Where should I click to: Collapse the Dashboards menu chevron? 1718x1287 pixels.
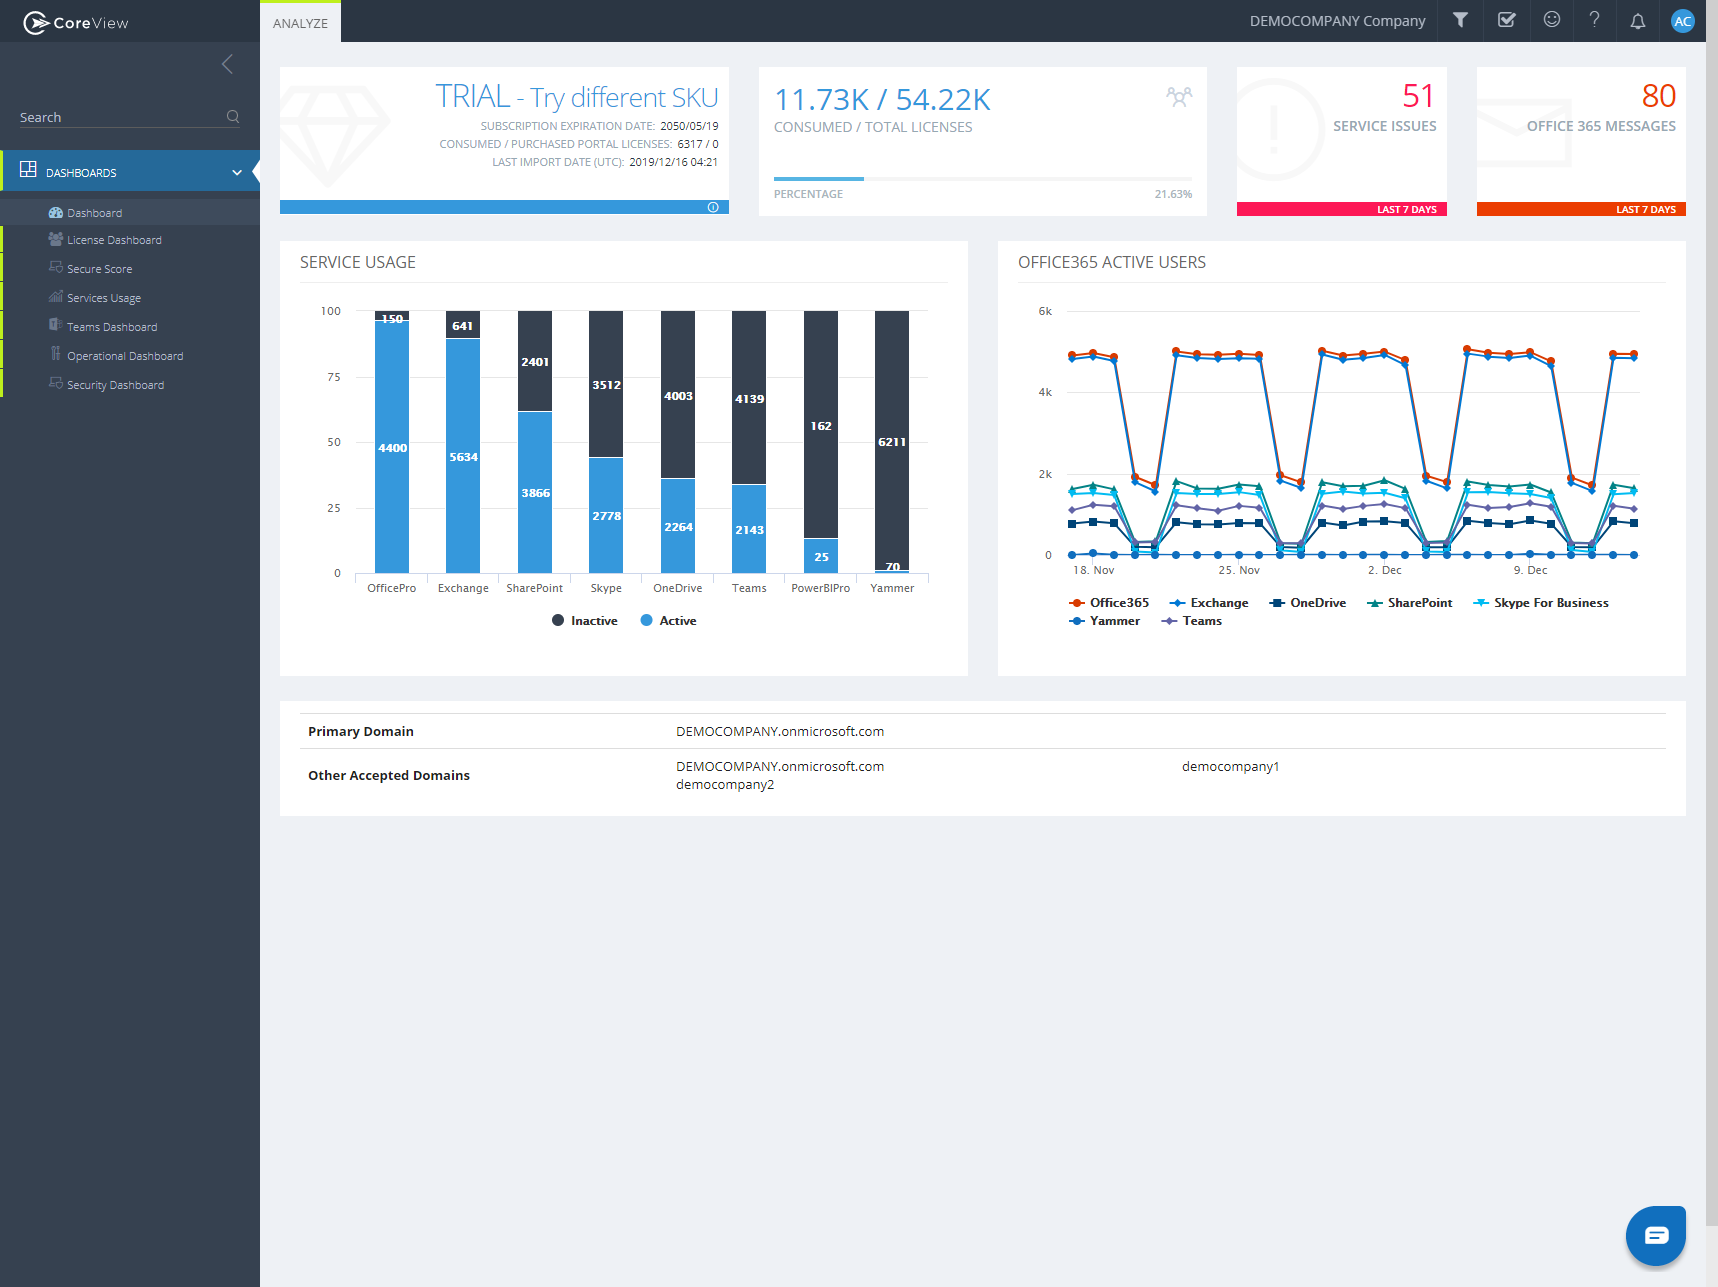point(237,172)
